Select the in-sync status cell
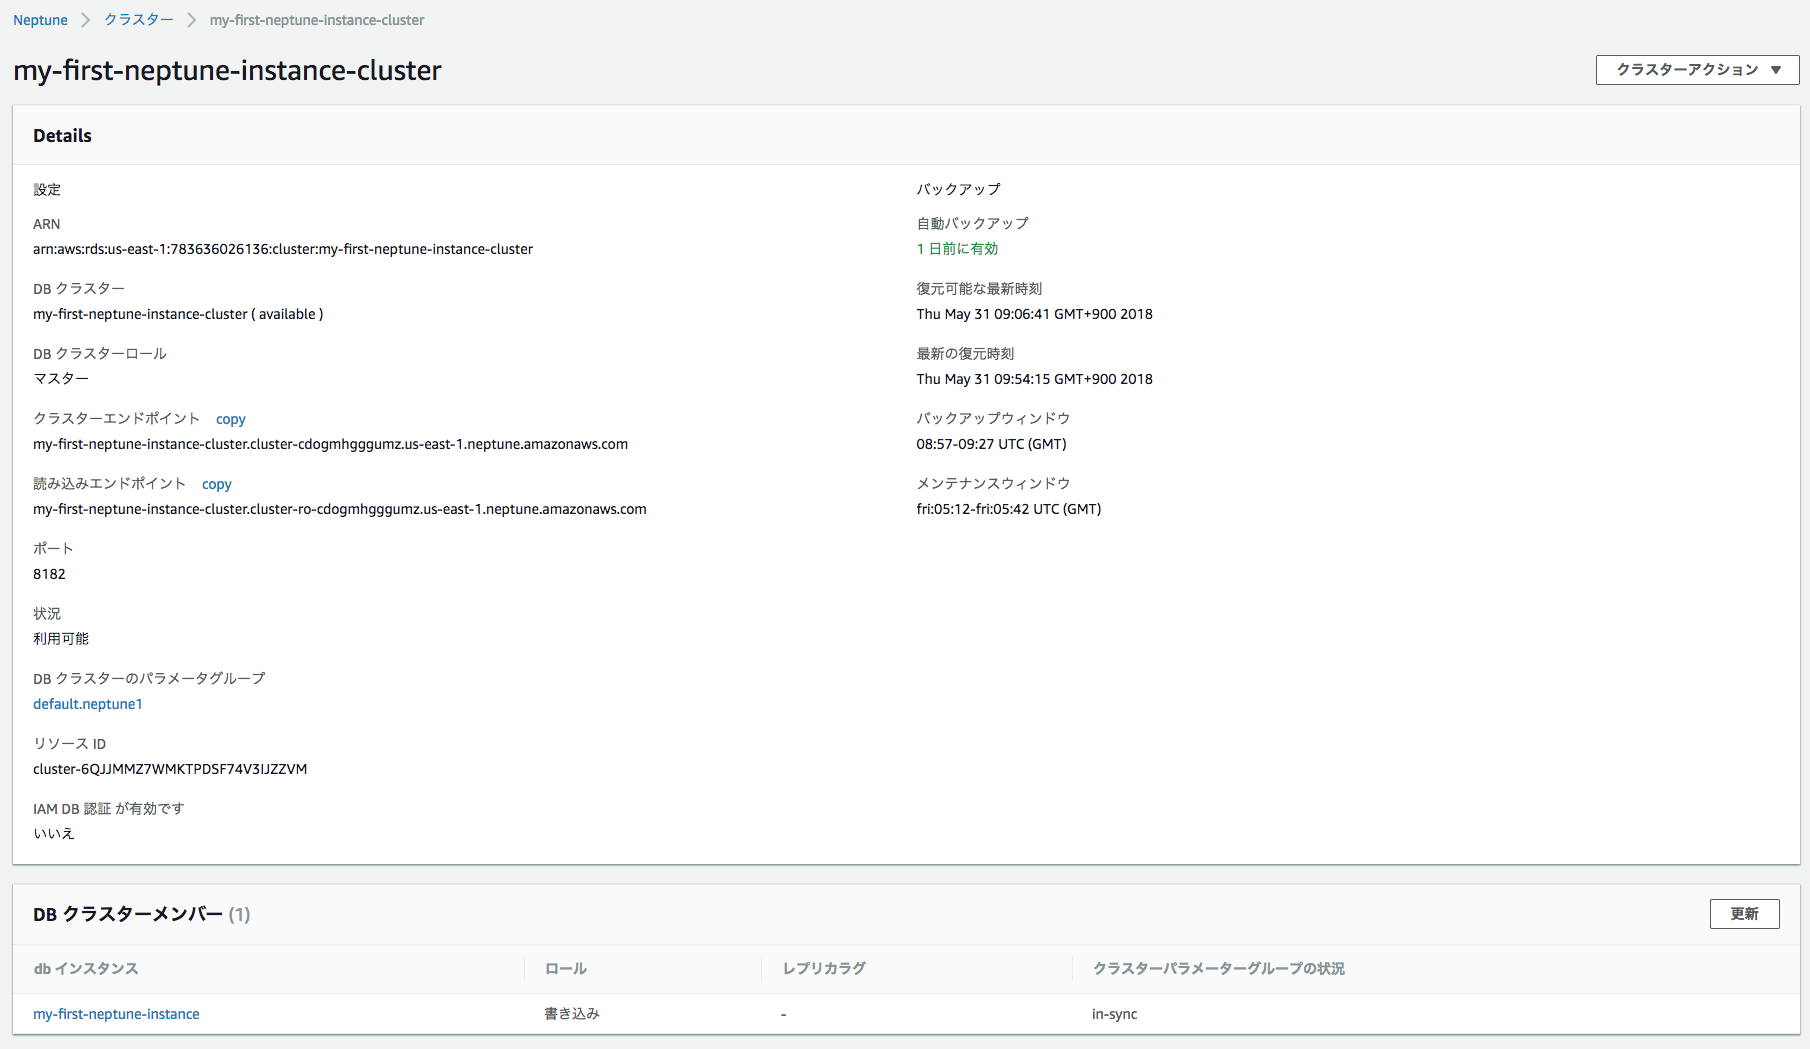The image size is (1810, 1049). coord(1114,1014)
